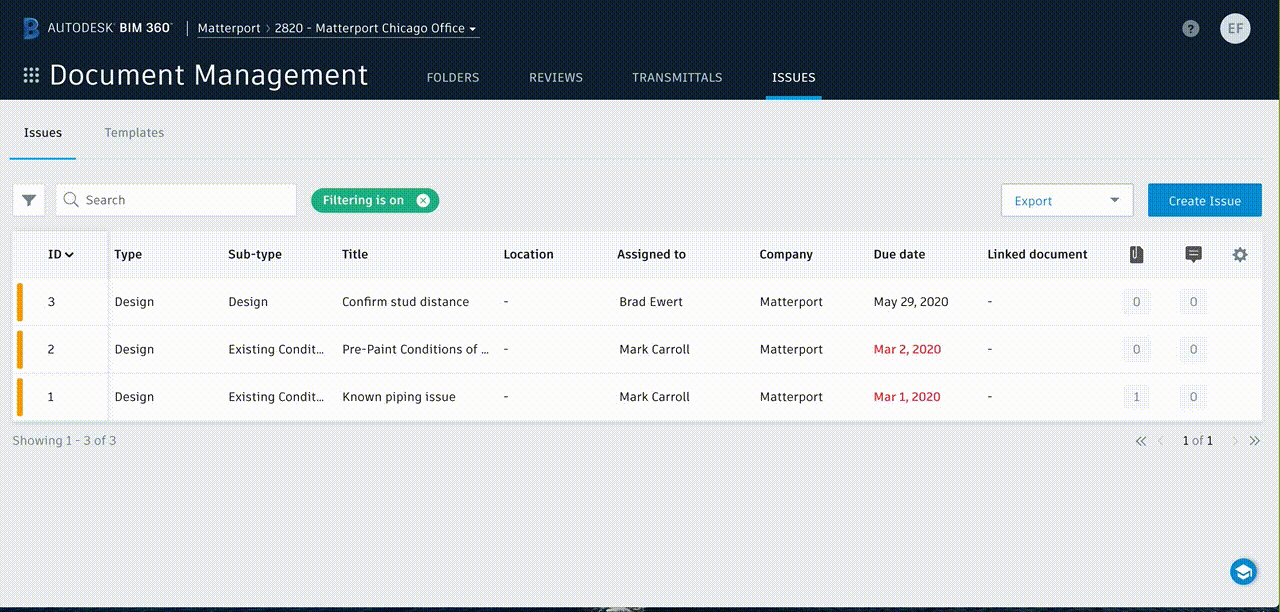Click into the Search input field
Image resolution: width=1280 pixels, height=612 pixels.
[x=176, y=200]
